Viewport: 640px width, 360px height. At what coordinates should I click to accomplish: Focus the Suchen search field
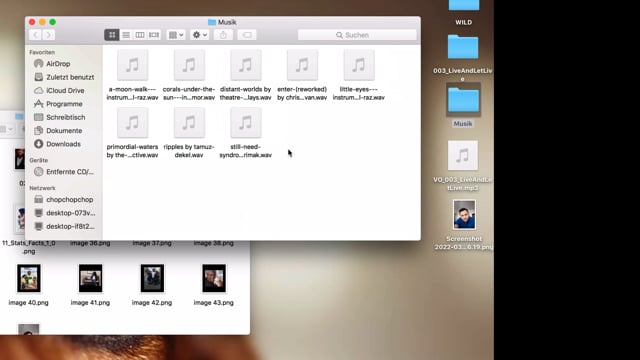coord(357,35)
